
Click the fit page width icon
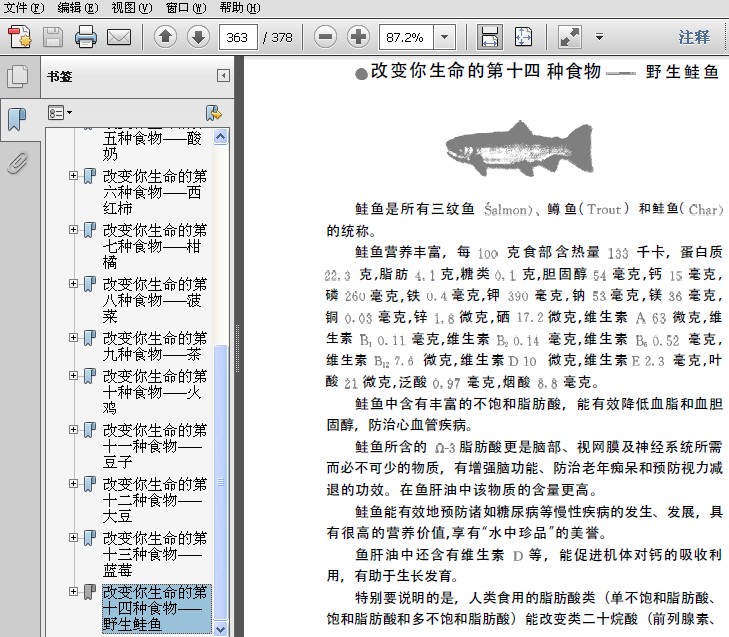(490, 38)
